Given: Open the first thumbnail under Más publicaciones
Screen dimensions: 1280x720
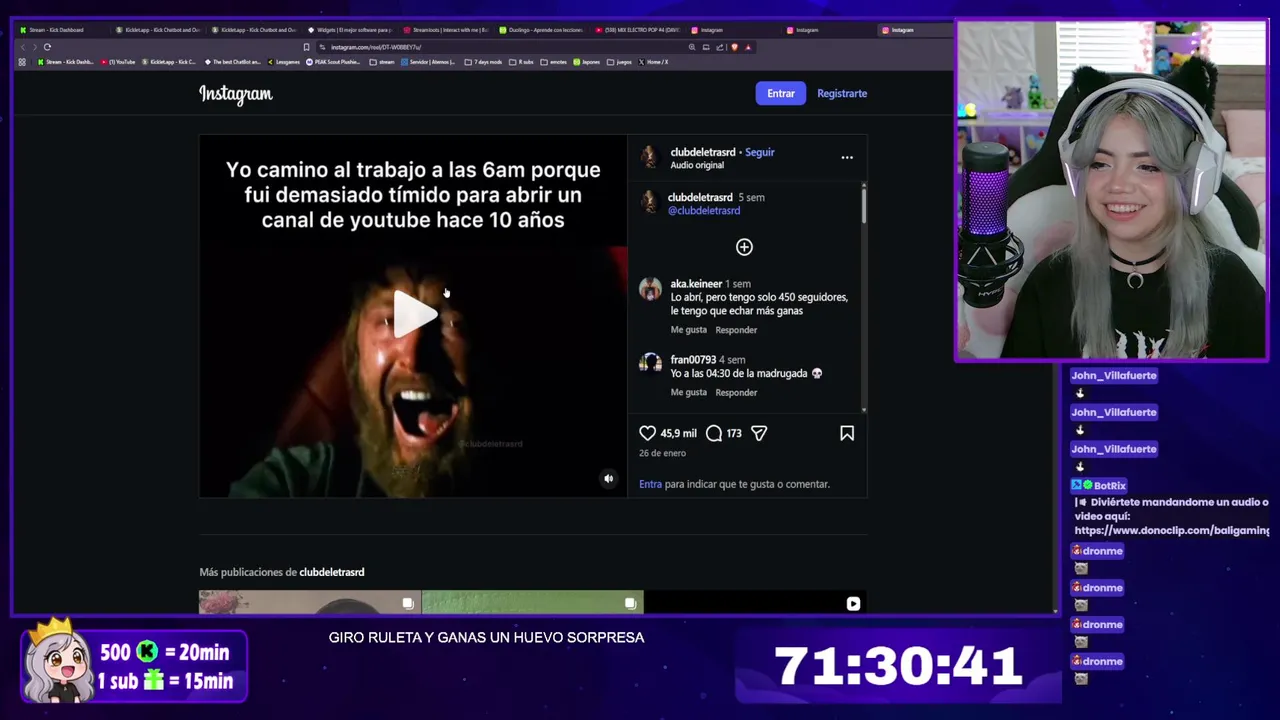Looking at the screenshot, I should tap(310, 602).
